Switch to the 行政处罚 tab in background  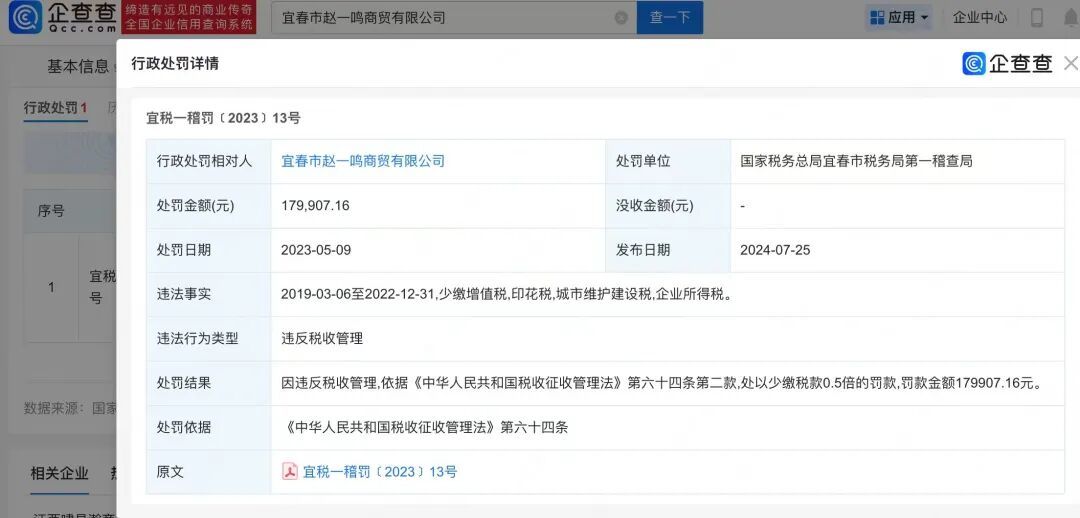tap(55, 108)
